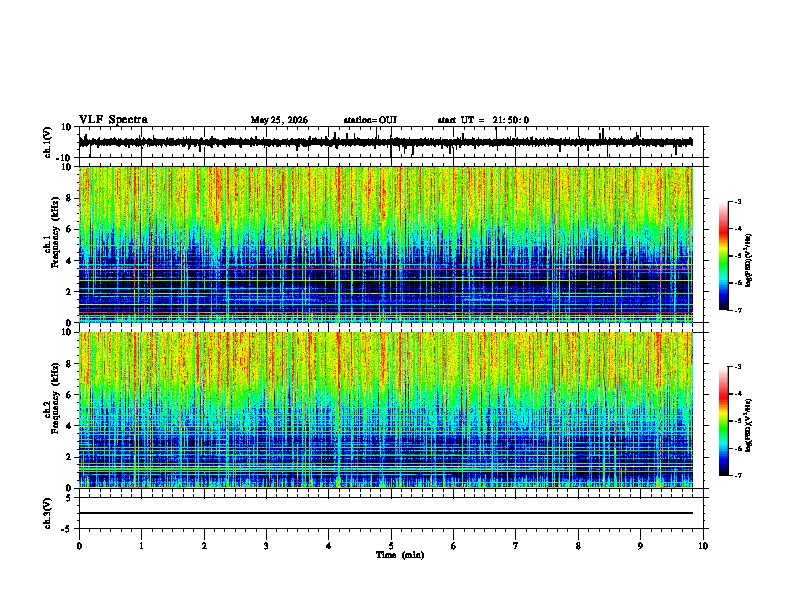Click the 5 minute tick on the time axis
The width and height of the screenshot is (792, 612).
click(x=391, y=546)
